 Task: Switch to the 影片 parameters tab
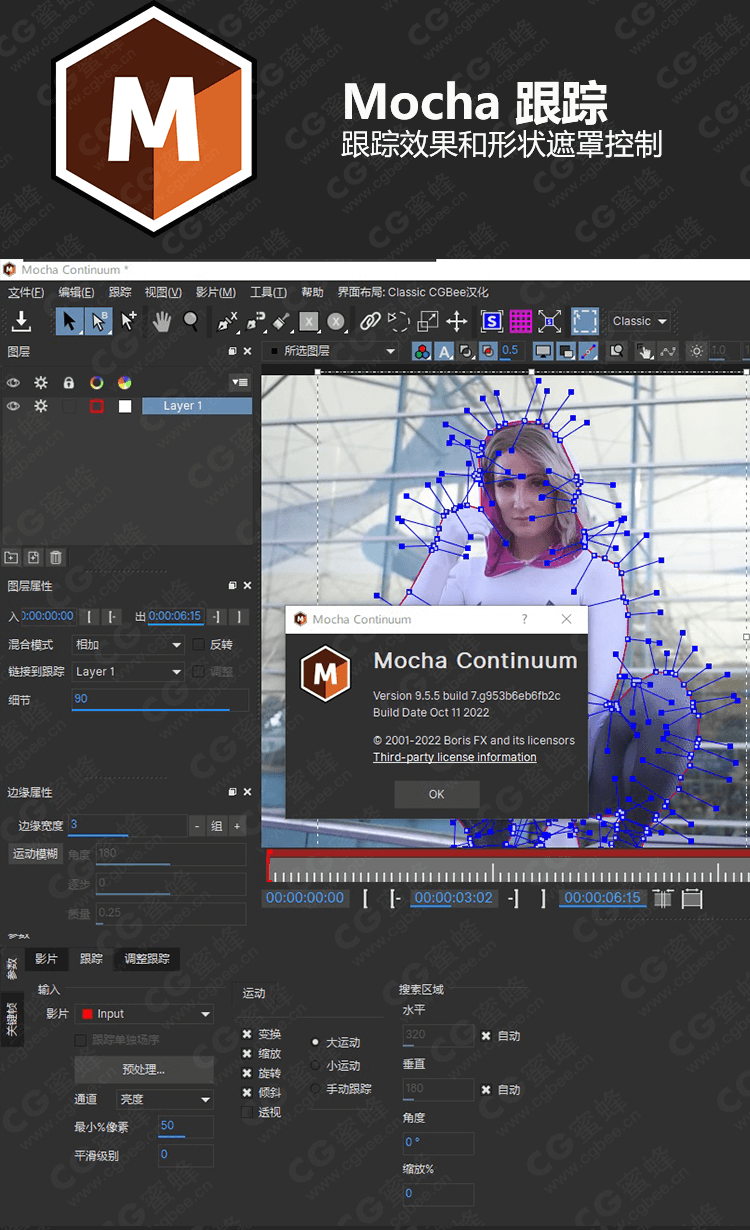click(x=46, y=958)
